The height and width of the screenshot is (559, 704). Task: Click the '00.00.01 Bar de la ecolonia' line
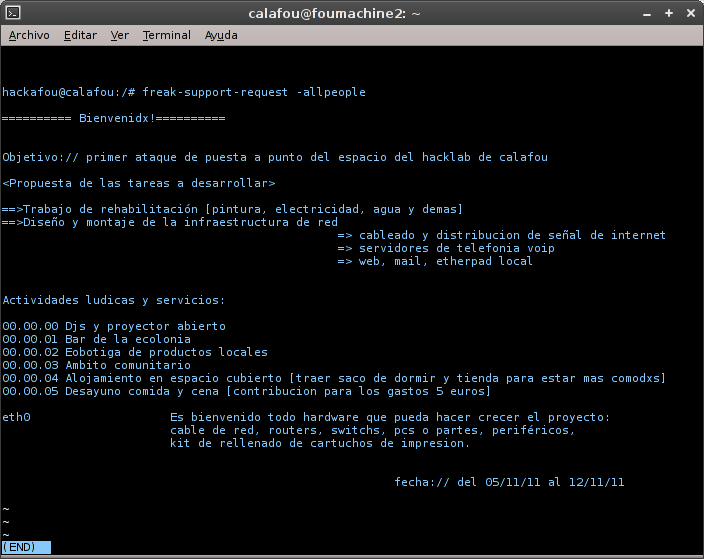(97, 339)
